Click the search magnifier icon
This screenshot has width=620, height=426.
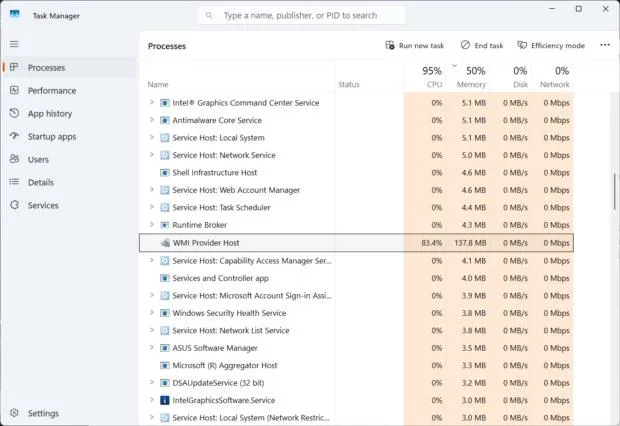[209, 15]
